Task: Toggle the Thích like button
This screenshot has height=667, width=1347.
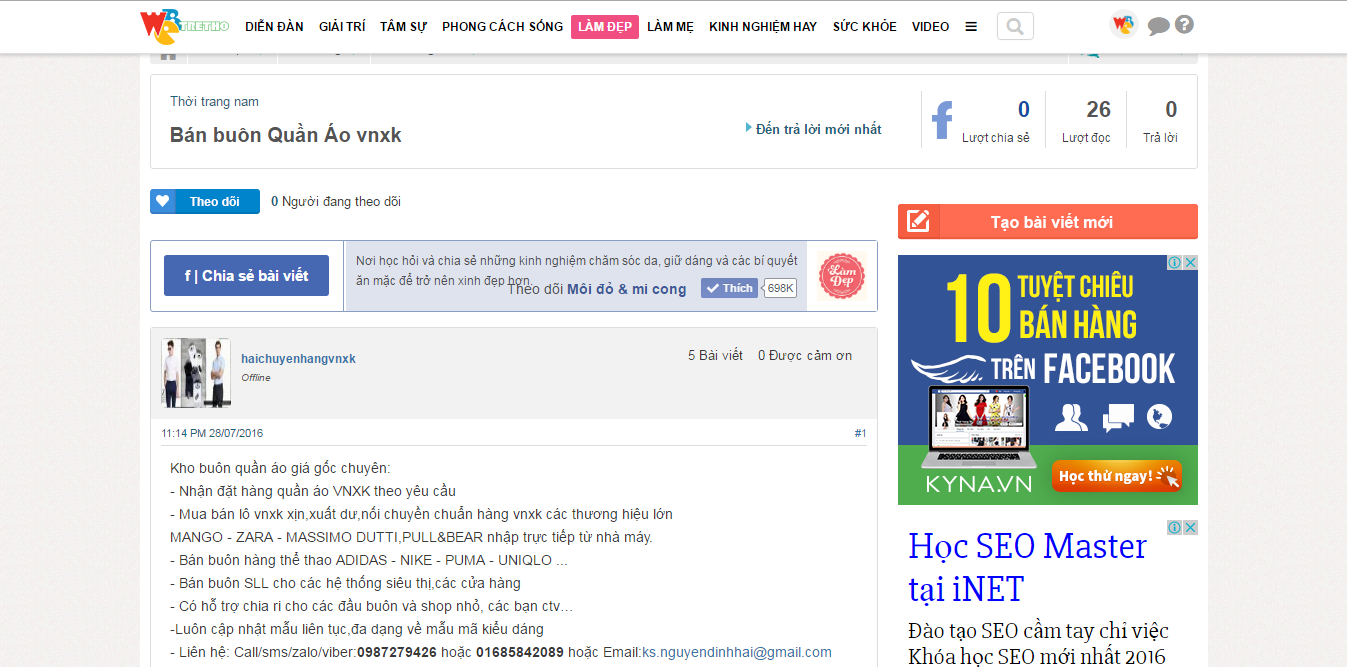Action: tap(728, 287)
